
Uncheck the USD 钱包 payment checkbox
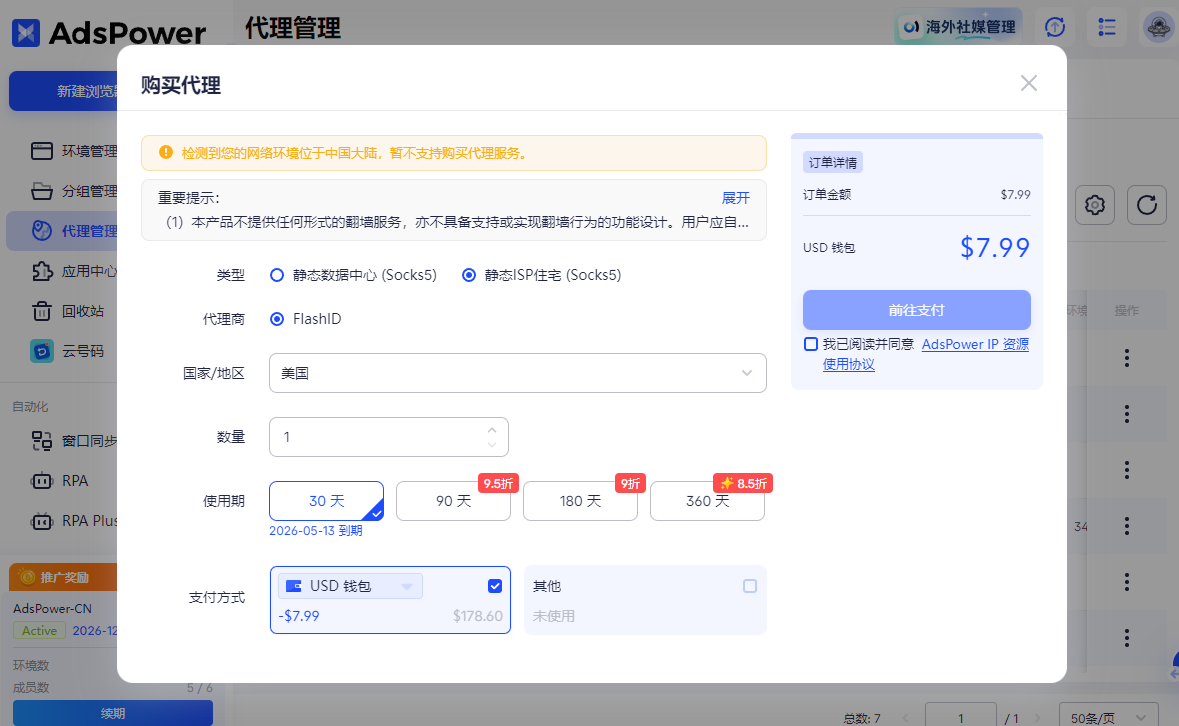click(494, 586)
